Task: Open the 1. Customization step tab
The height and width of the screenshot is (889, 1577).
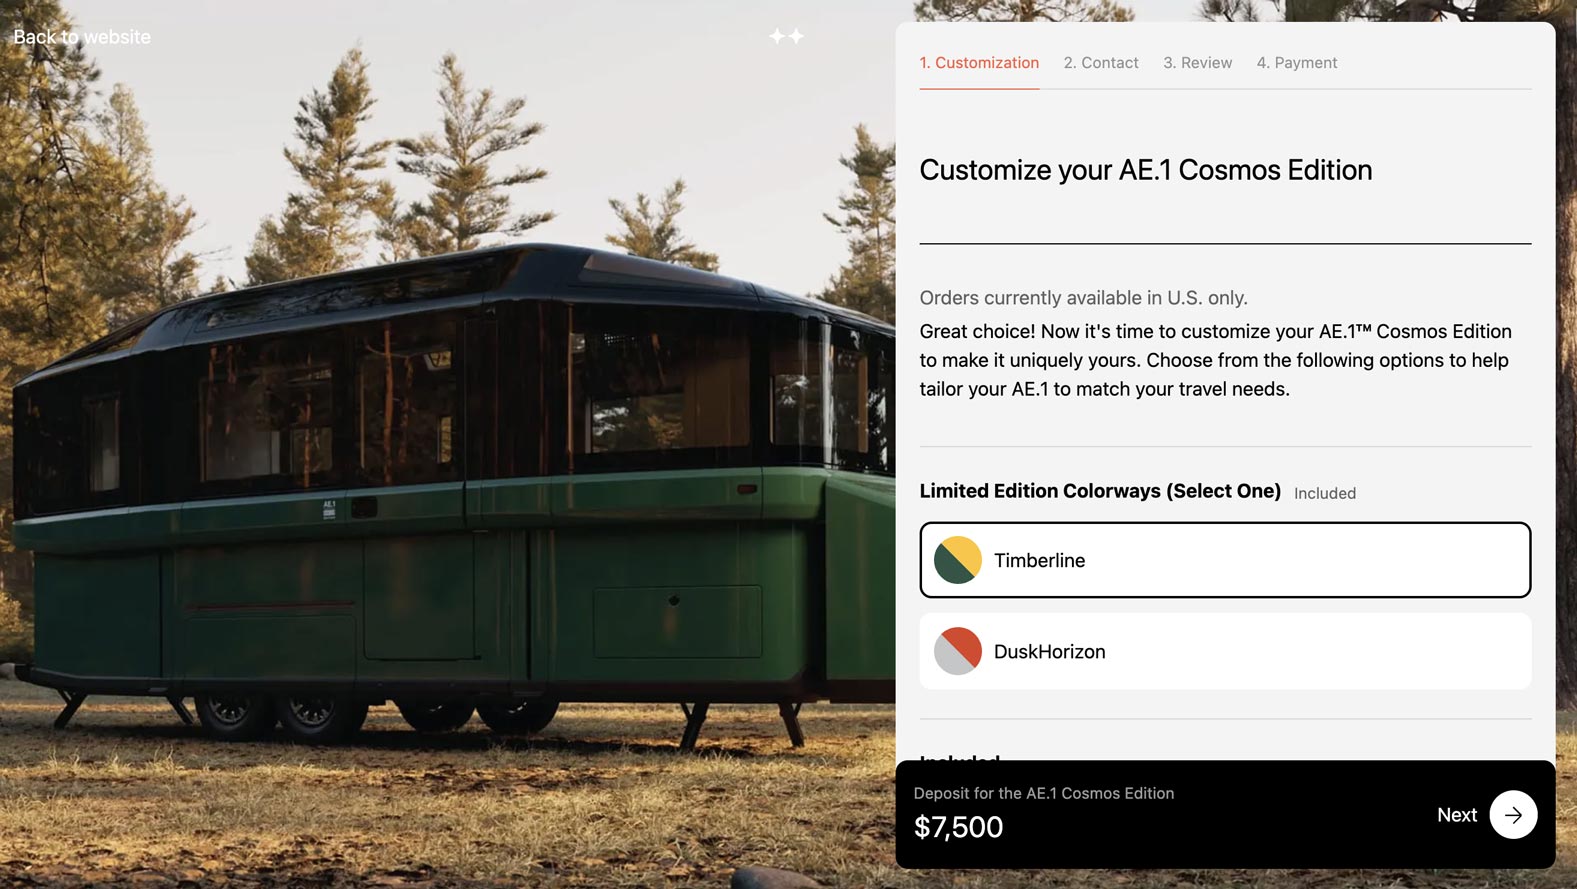Action: click(979, 63)
